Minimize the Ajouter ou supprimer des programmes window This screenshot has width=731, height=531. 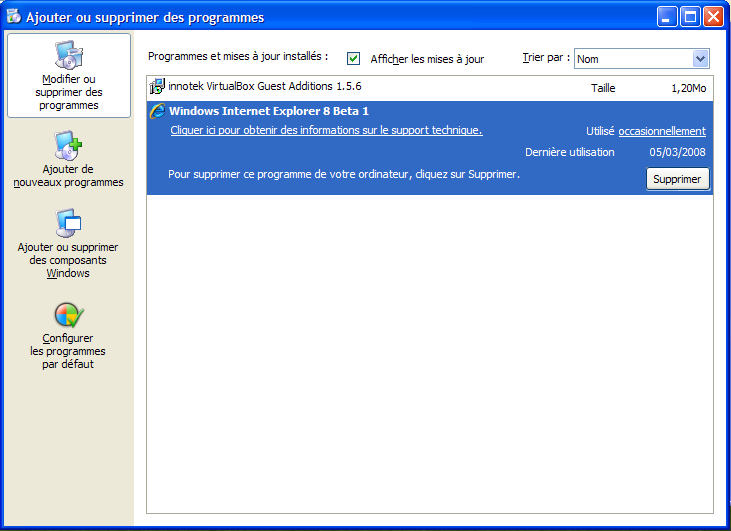(667, 17)
